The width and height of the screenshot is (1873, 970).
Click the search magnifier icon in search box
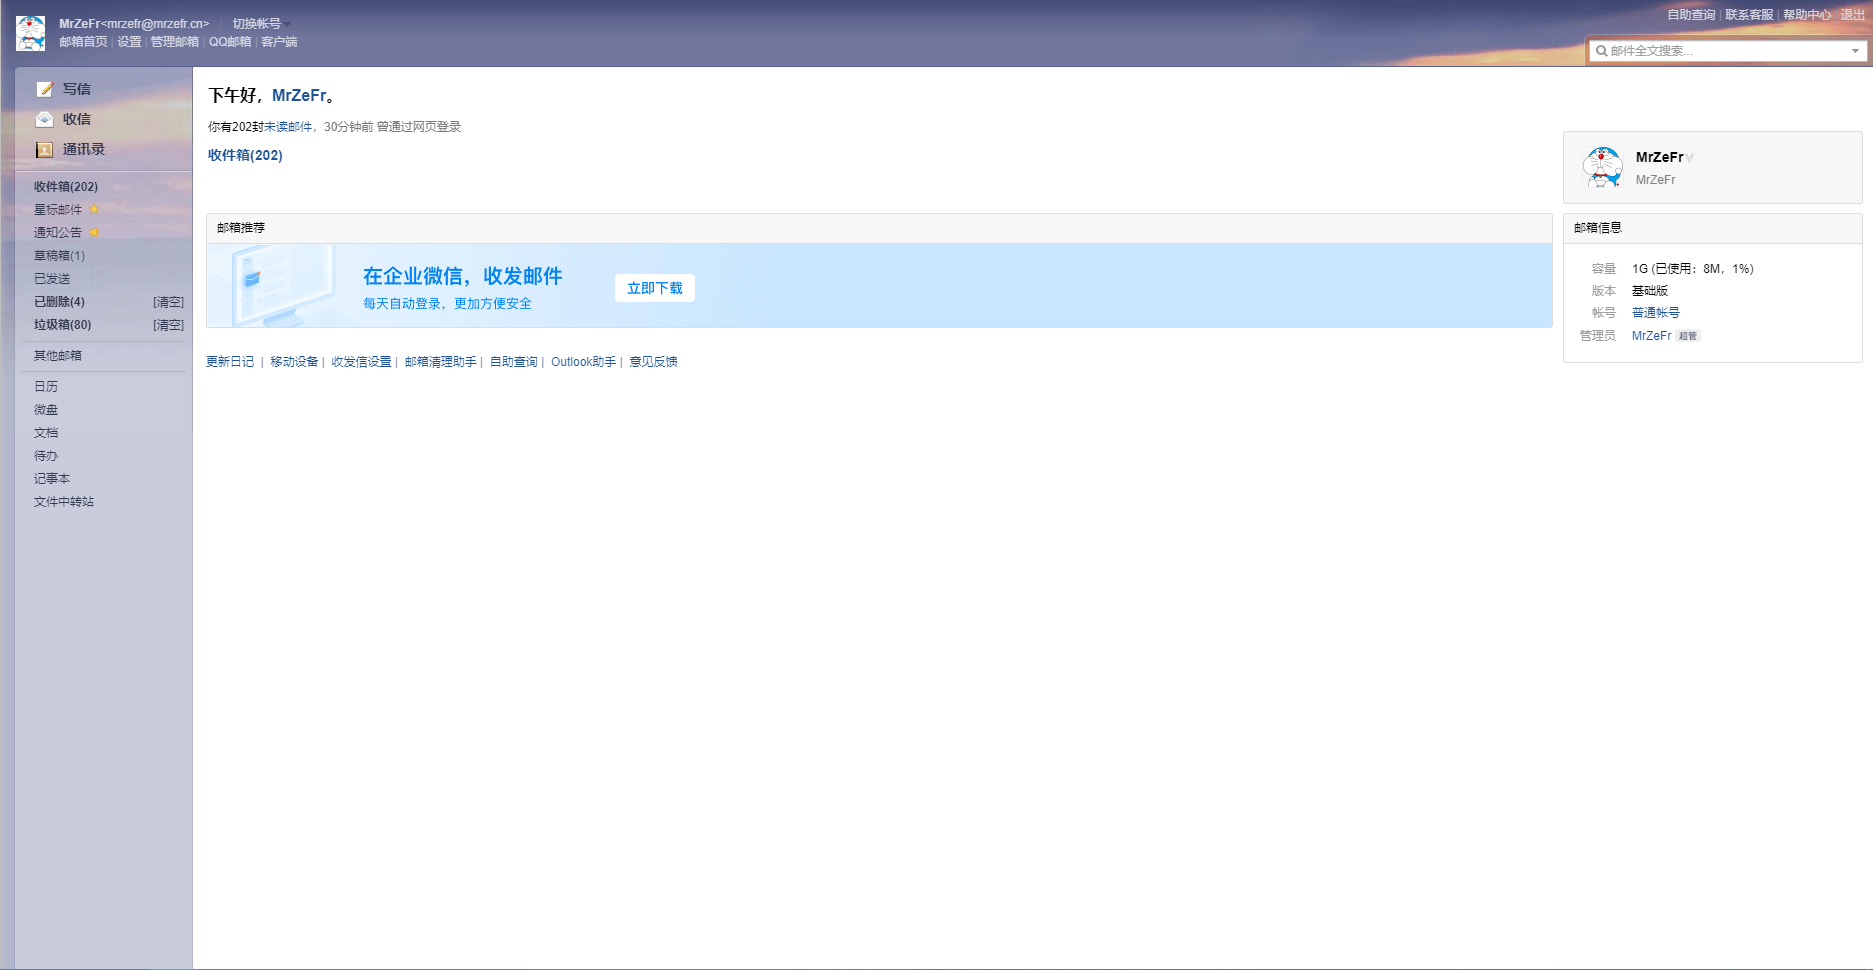coord(1602,51)
